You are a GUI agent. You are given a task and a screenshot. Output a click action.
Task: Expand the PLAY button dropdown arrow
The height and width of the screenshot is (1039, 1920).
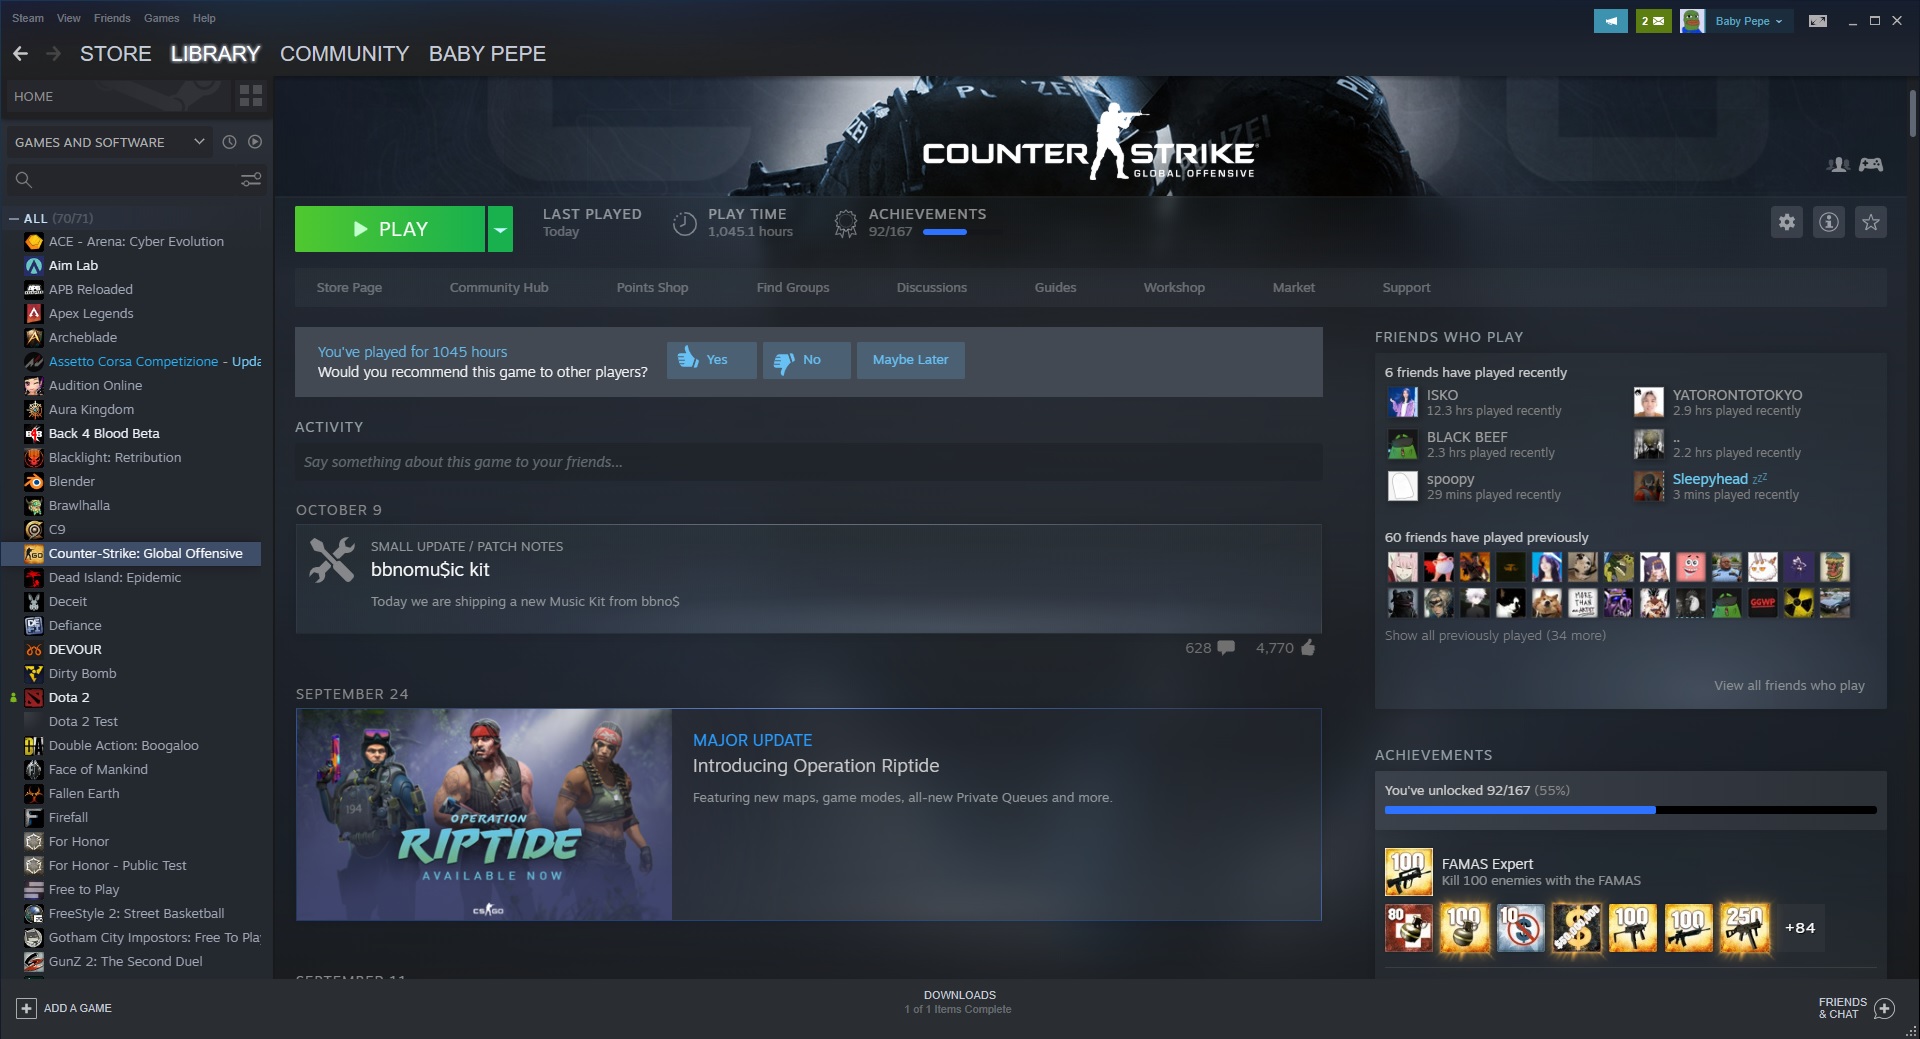point(500,229)
